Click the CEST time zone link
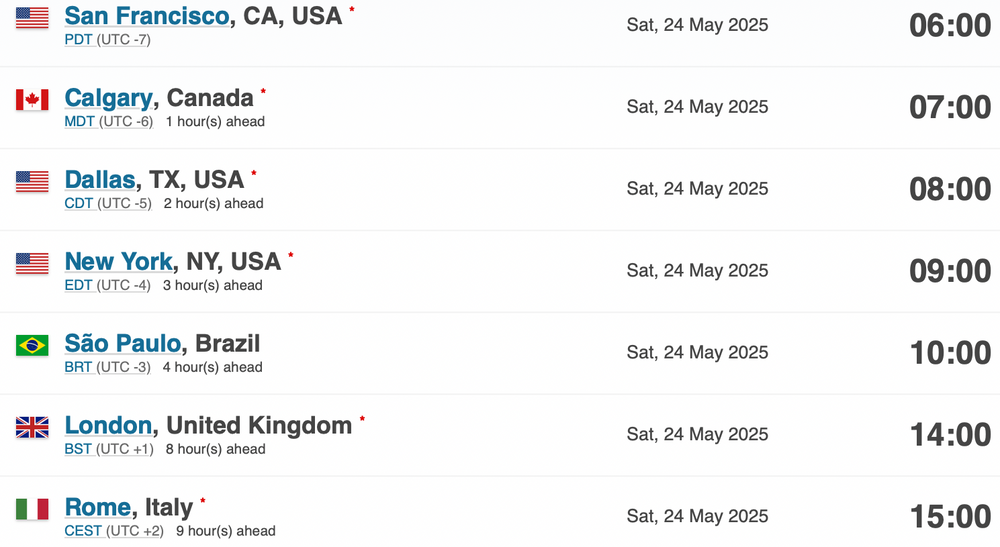Screen dimensions: 1000x547 pos(83,531)
